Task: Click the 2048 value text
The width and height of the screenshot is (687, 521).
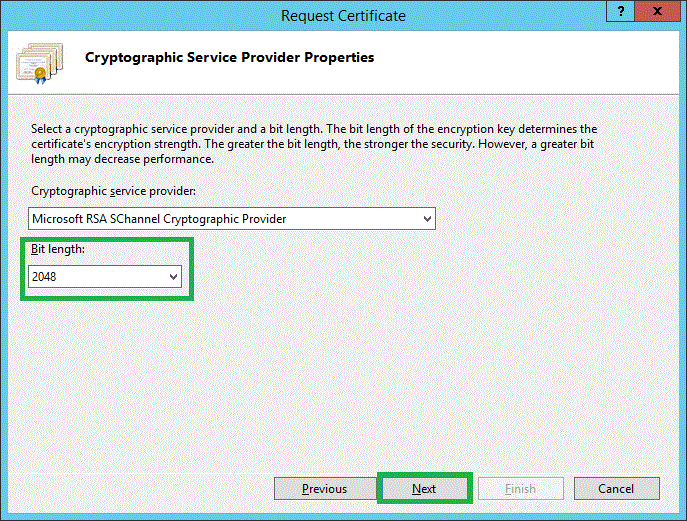Action: click(44, 276)
